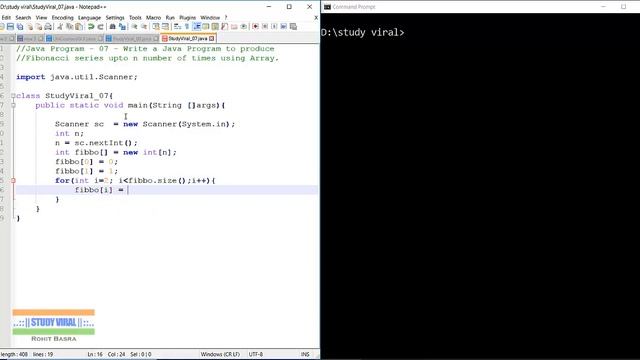Open the Function List toolbar icon
This screenshot has width=640, height=360.
pyautogui.click(x=224, y=27)
